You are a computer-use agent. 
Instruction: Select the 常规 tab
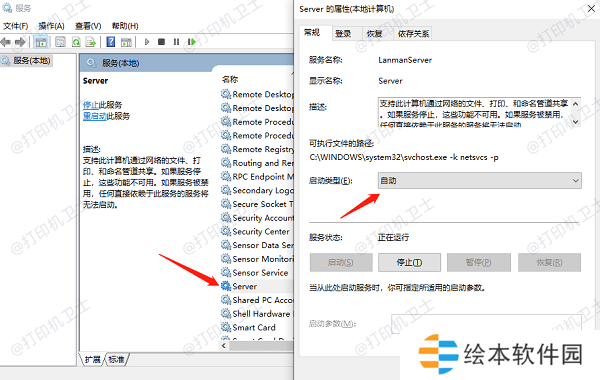[x=312, y=33]
